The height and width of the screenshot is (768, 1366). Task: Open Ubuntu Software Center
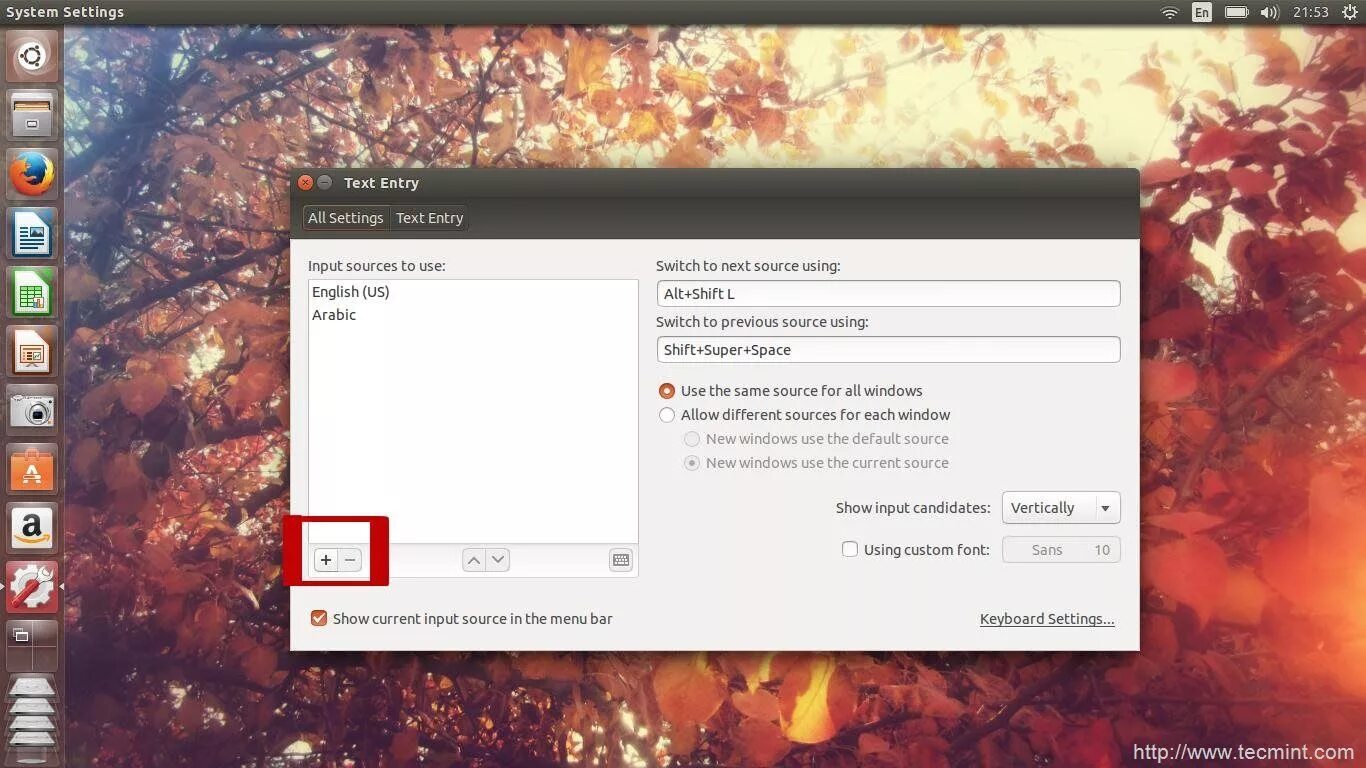32,470
